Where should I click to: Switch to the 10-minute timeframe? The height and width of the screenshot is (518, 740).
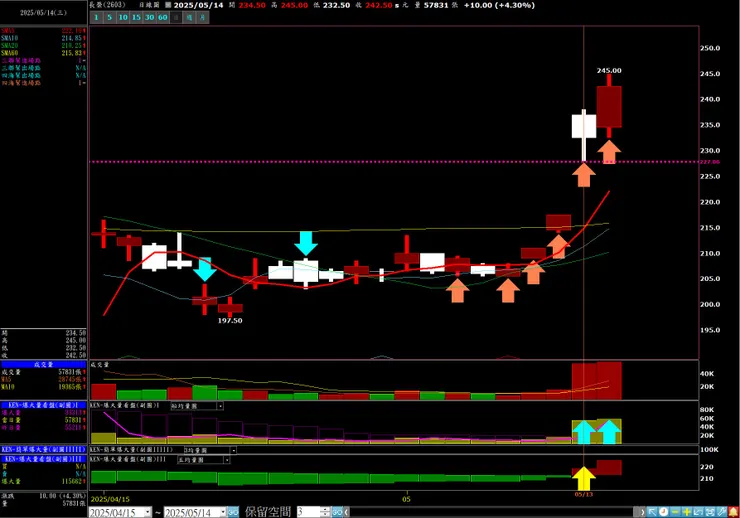pyautogui.click(x=123, y=17)
